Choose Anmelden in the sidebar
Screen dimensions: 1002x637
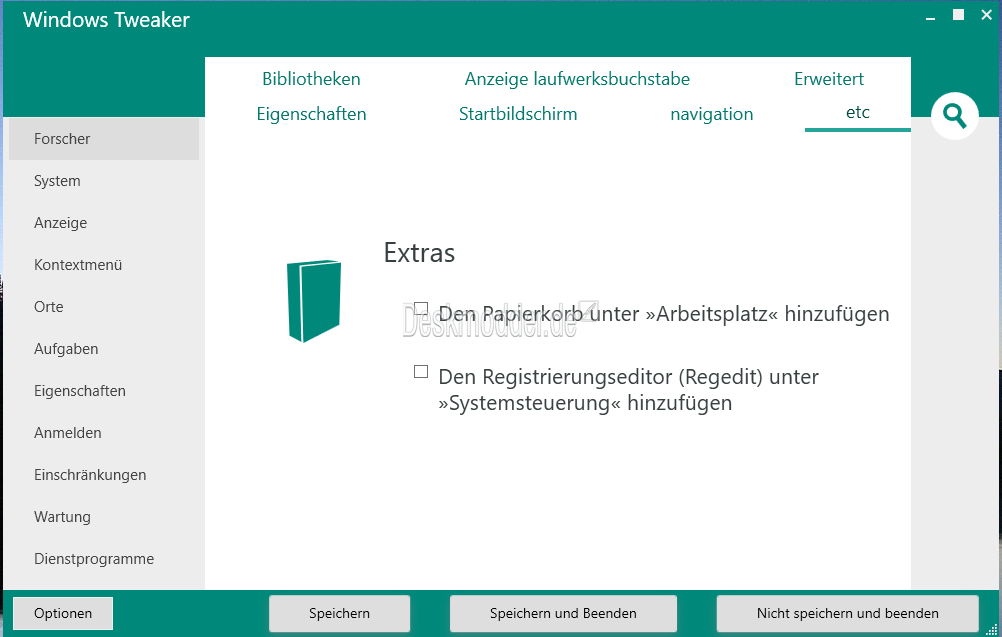pyautogui.click(x=104, y=433)
